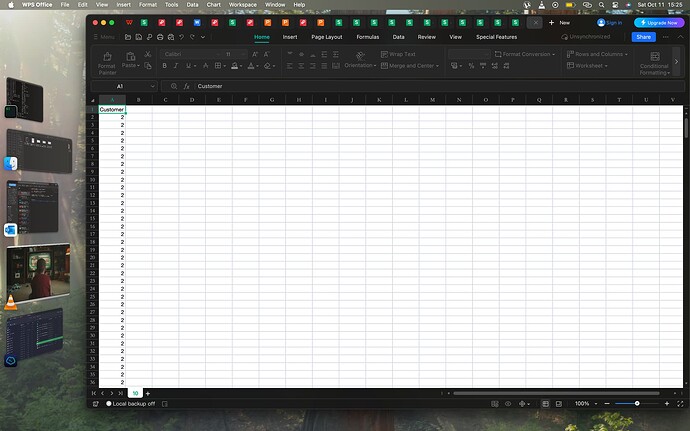Open the insert function (fx) dialog
Image resolution: width=690 pixels, height=431 pixels.
click(186, 86)
